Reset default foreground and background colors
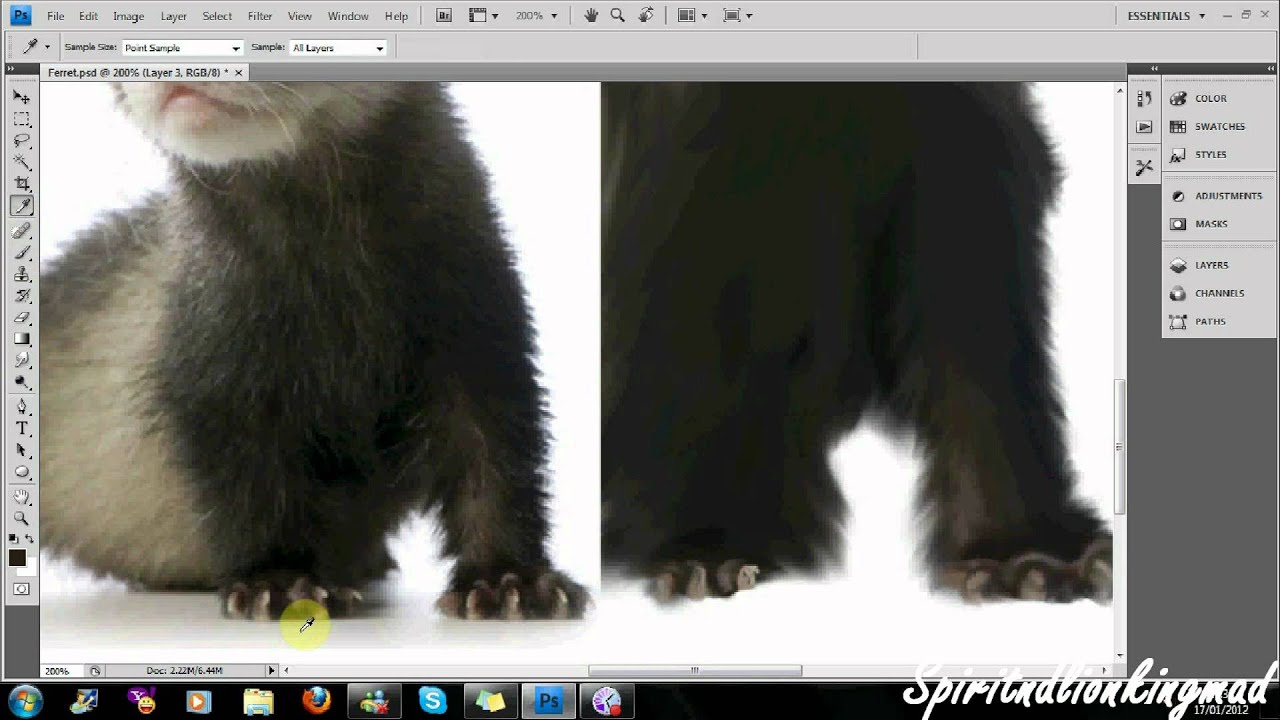This screenshot has height=720, width=1280. [x=13, y=540]
